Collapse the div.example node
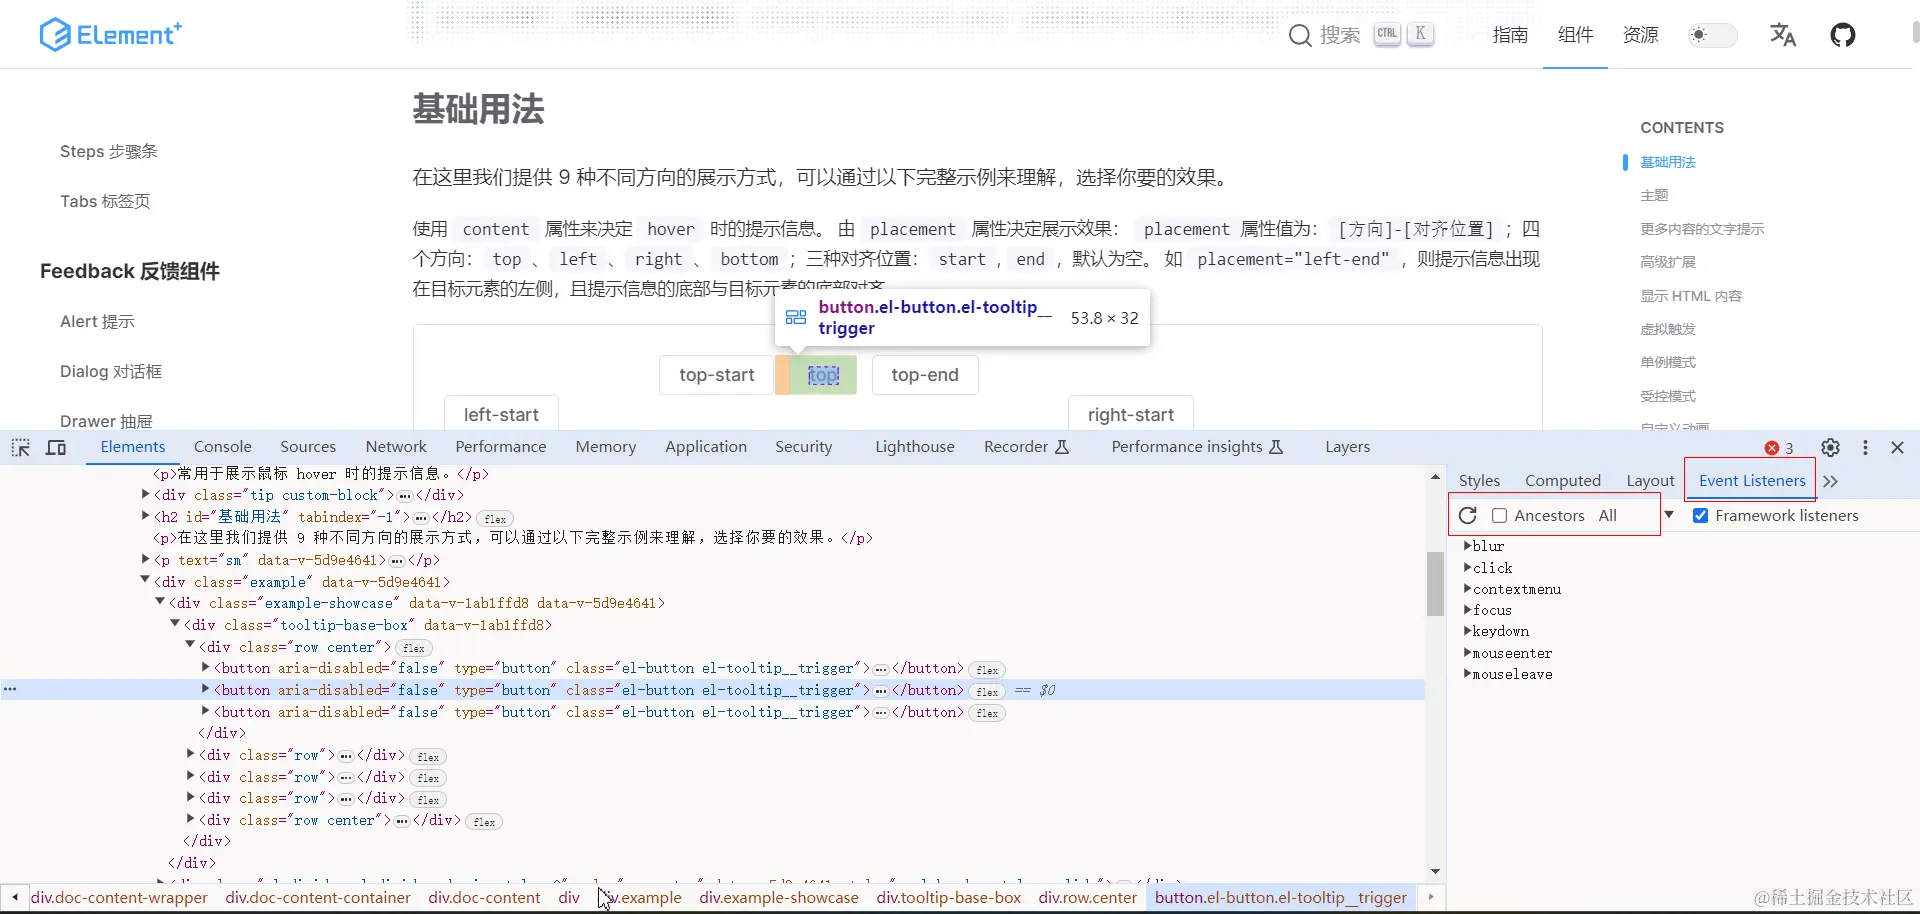The image size is (1920, 914). 145,580
